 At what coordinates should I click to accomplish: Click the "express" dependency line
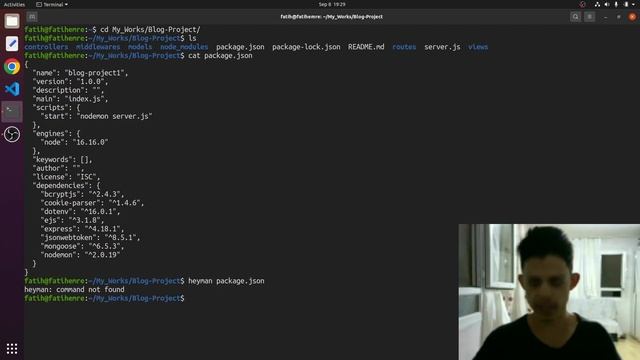point(82,229)
